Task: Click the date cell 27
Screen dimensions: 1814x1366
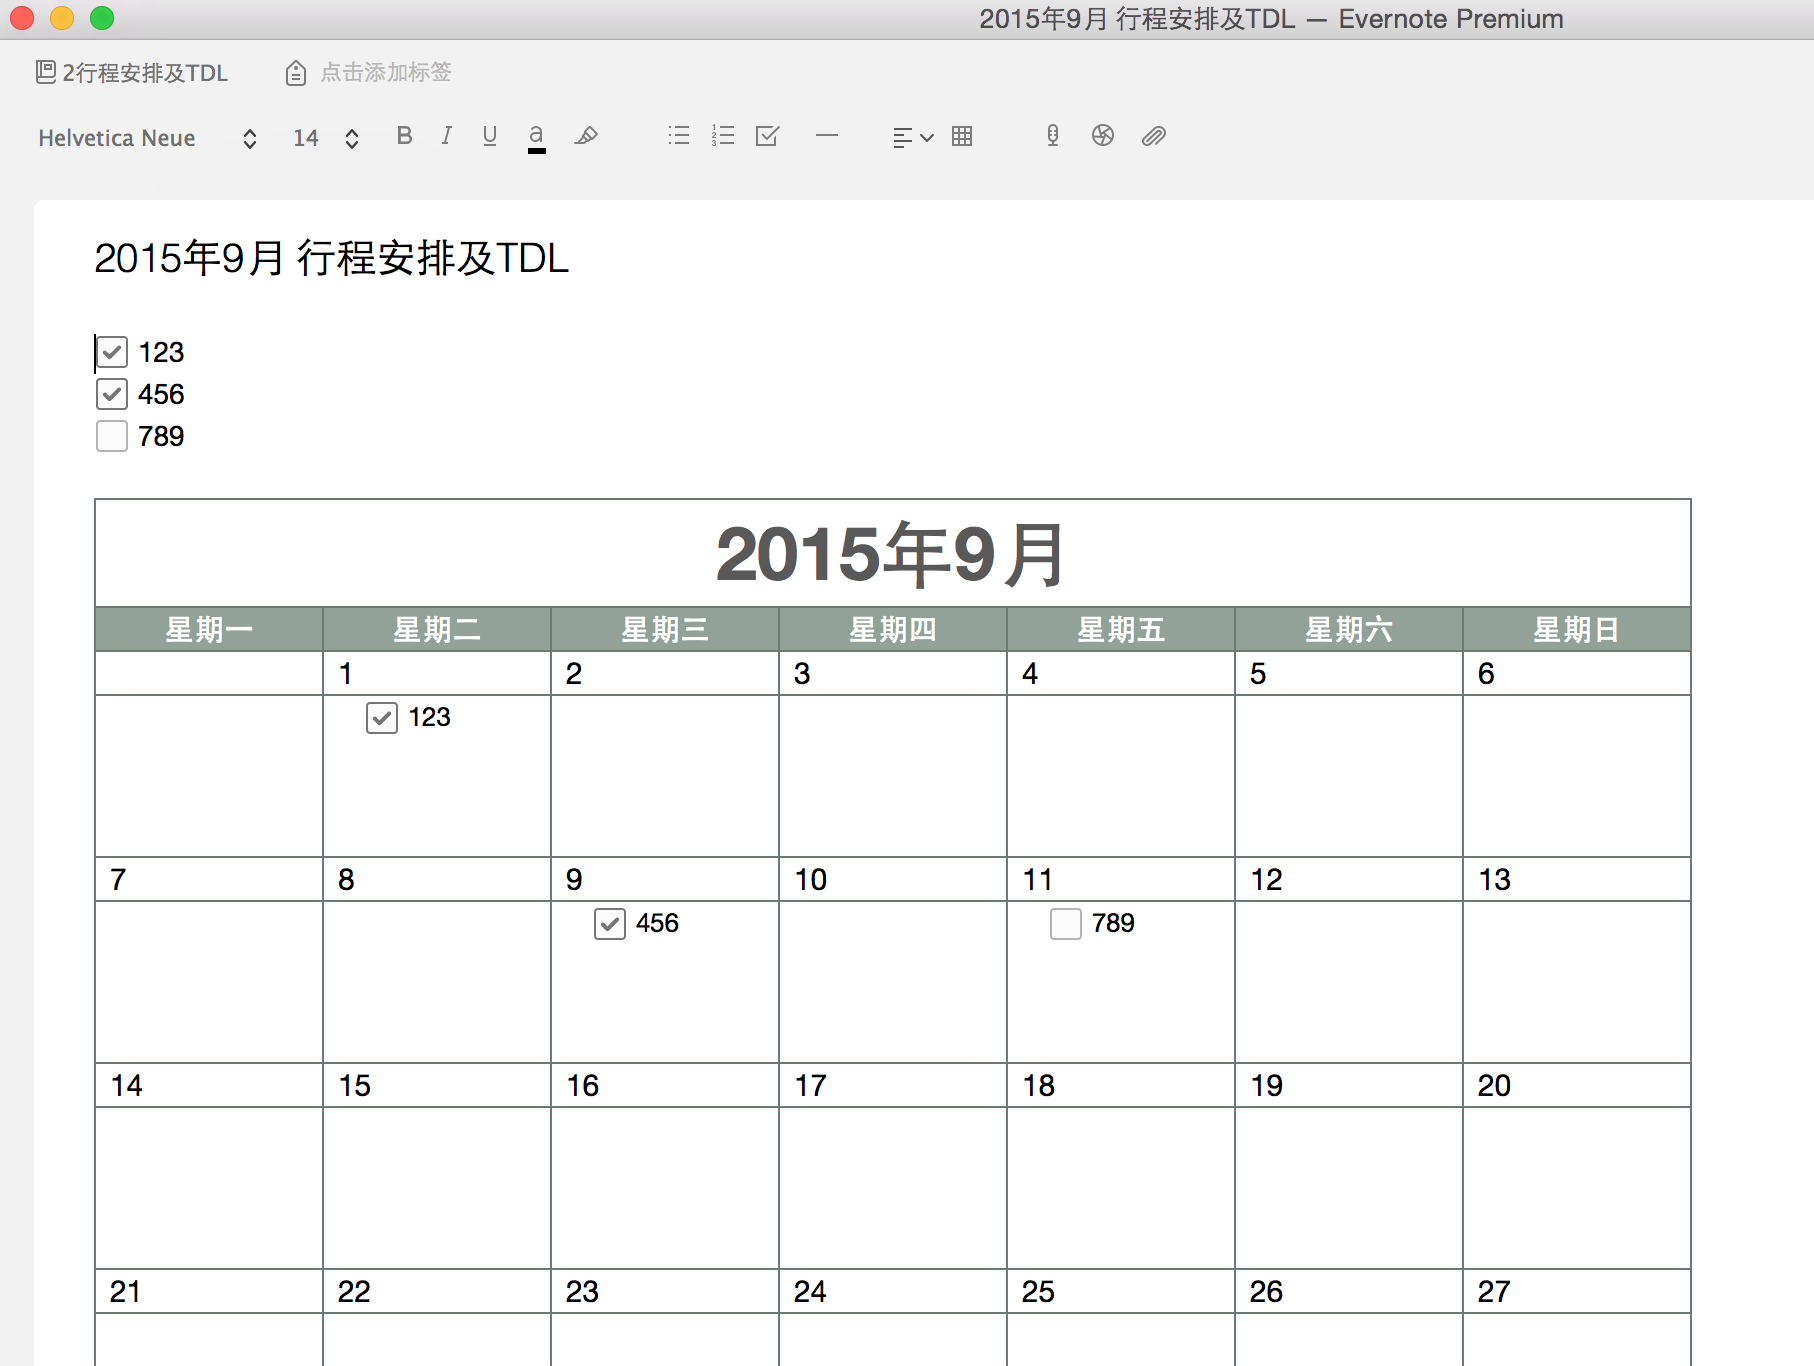Action: coord(1577,1292)
